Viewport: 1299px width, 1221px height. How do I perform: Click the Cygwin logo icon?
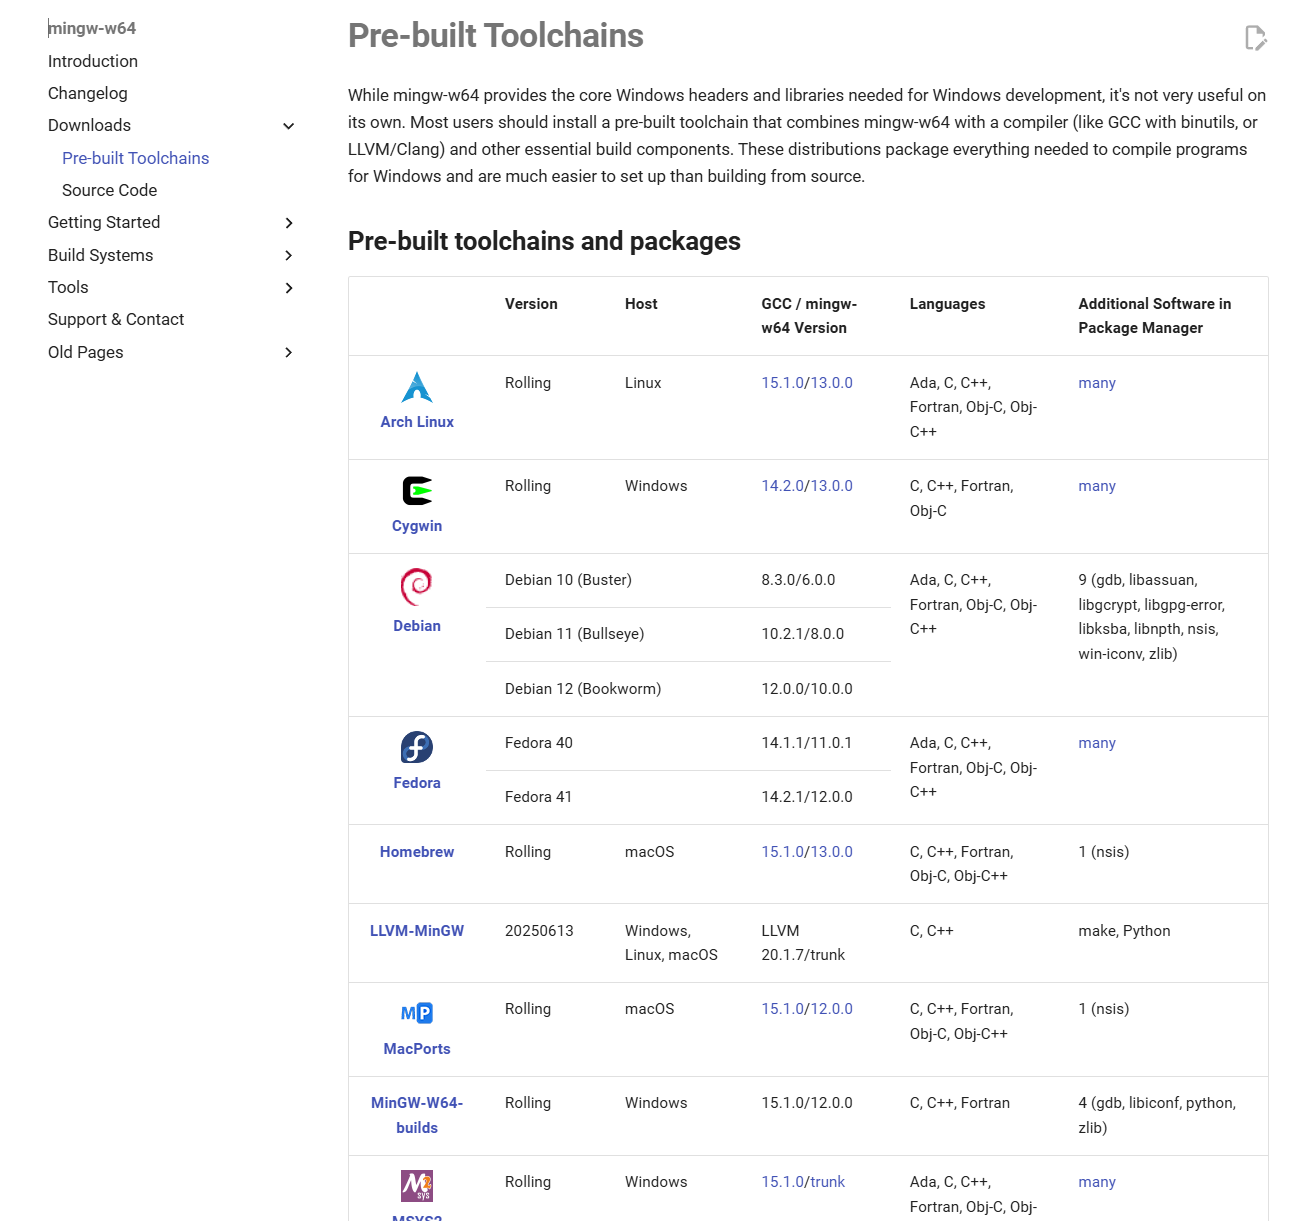417,491
